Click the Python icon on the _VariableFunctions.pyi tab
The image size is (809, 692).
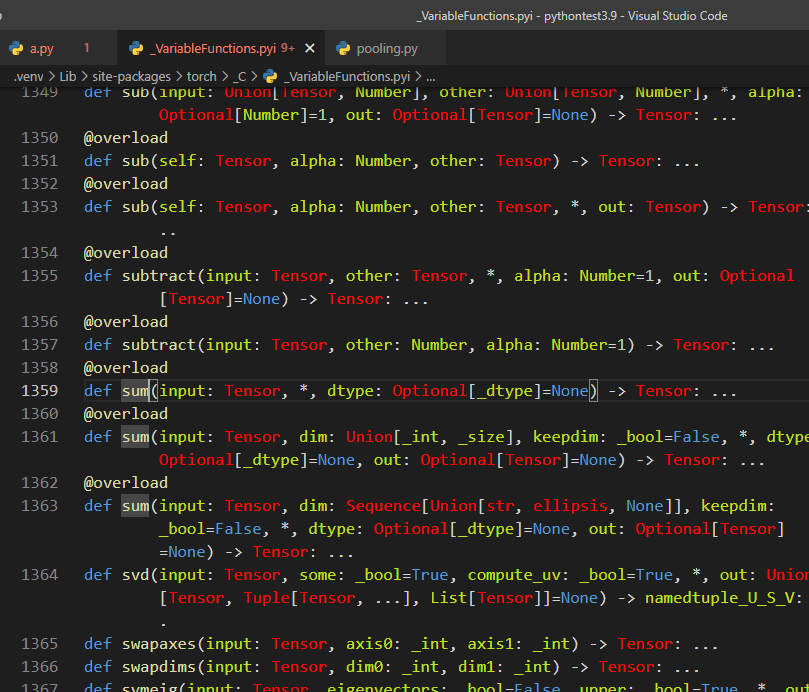click(x=135, y=48)
